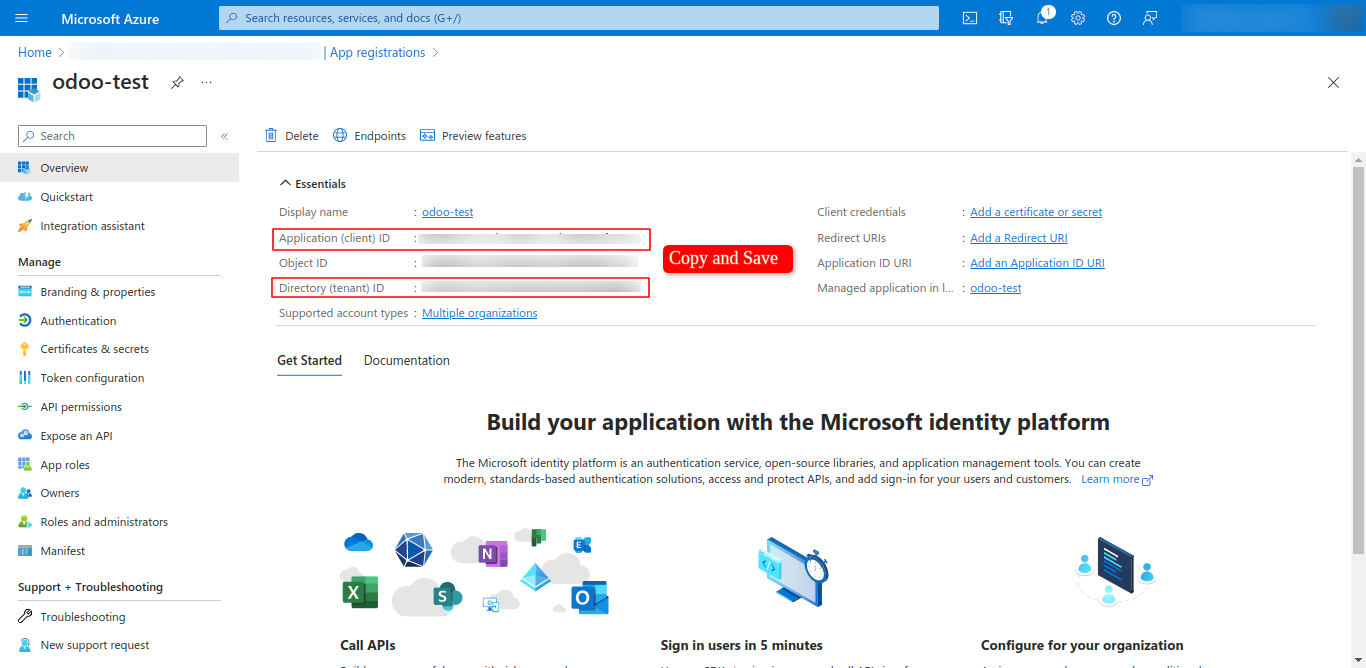Open portal Settings gear
1366x668 pixels.
(1078, 18)
